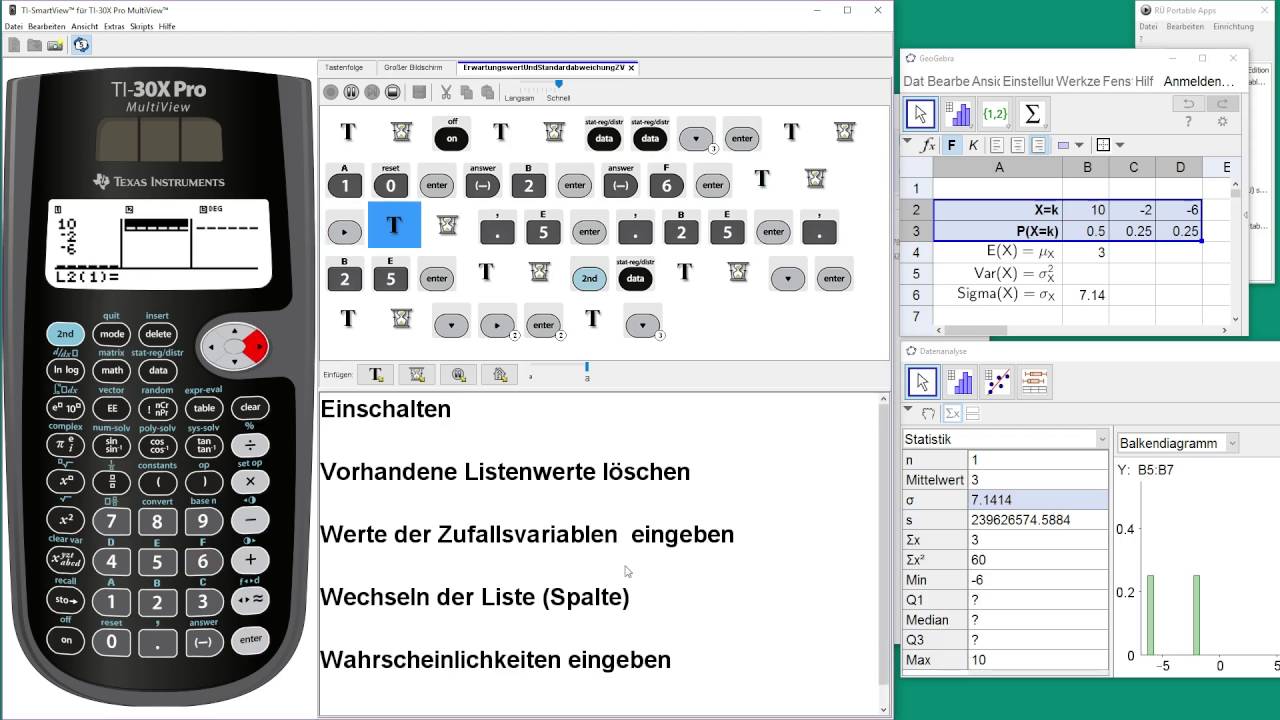This screenshot has width=1280, height=720.
Task: Select multi-variable boxplot tool in Datenanalyse
Action: click(x=1034, y=381)
